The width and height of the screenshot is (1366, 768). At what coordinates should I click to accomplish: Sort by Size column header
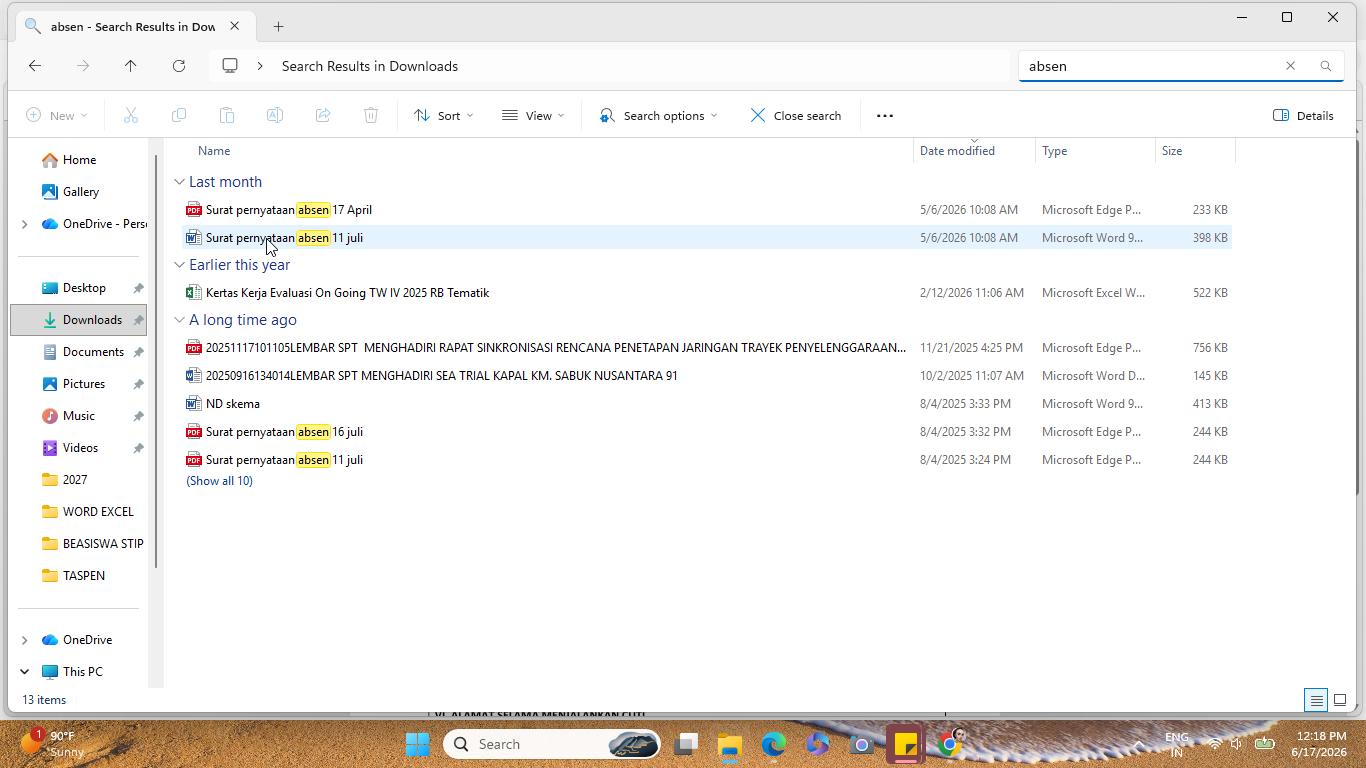[x=1171, y=151]
